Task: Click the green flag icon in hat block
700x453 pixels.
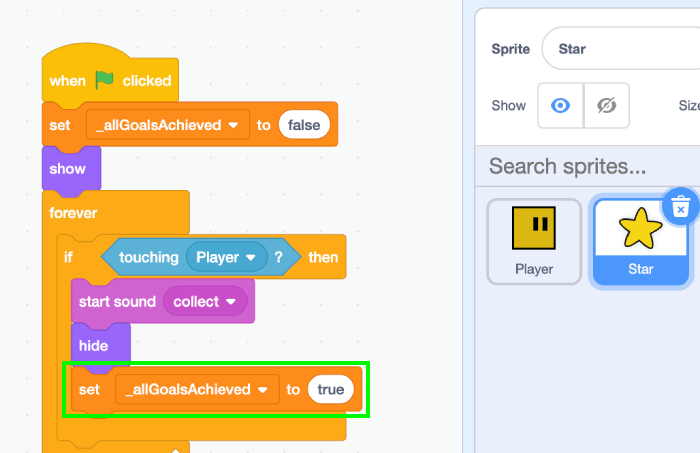Action: point(105,80)
